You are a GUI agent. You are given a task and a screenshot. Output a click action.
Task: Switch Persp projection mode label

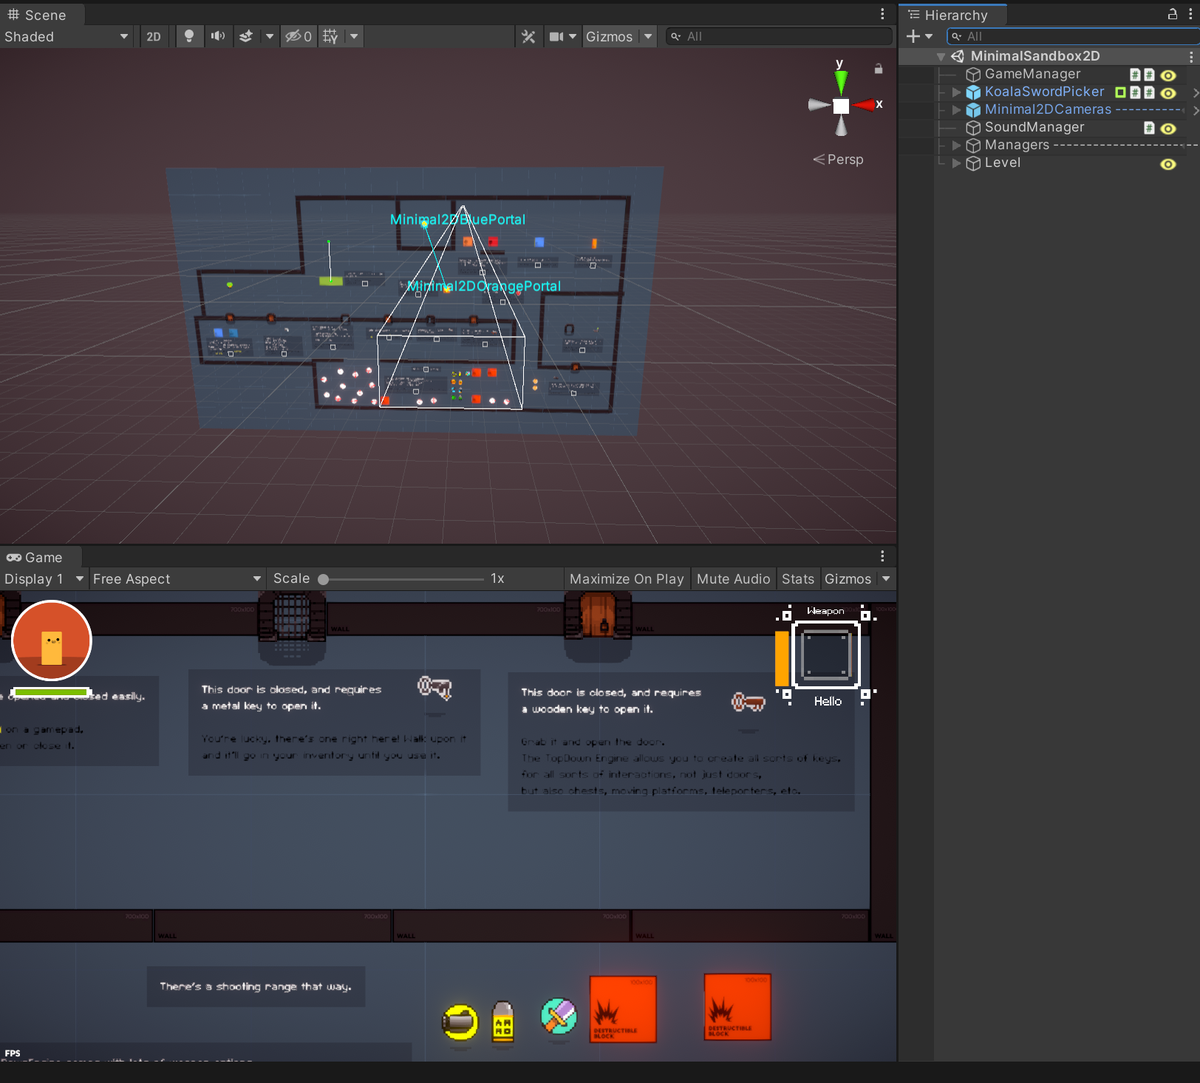point(838,159)
